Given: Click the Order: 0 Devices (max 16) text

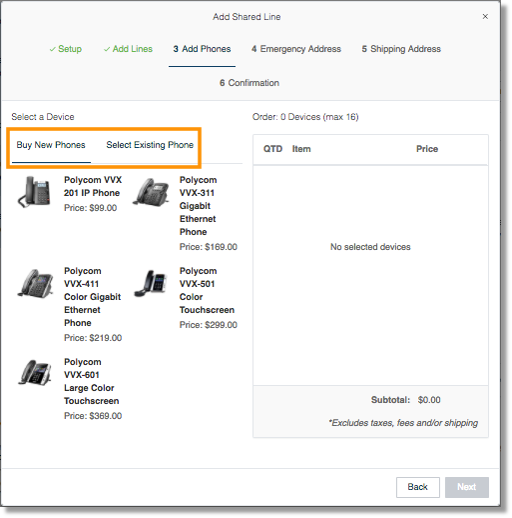Looking at the screenshot, I should 305,117.
